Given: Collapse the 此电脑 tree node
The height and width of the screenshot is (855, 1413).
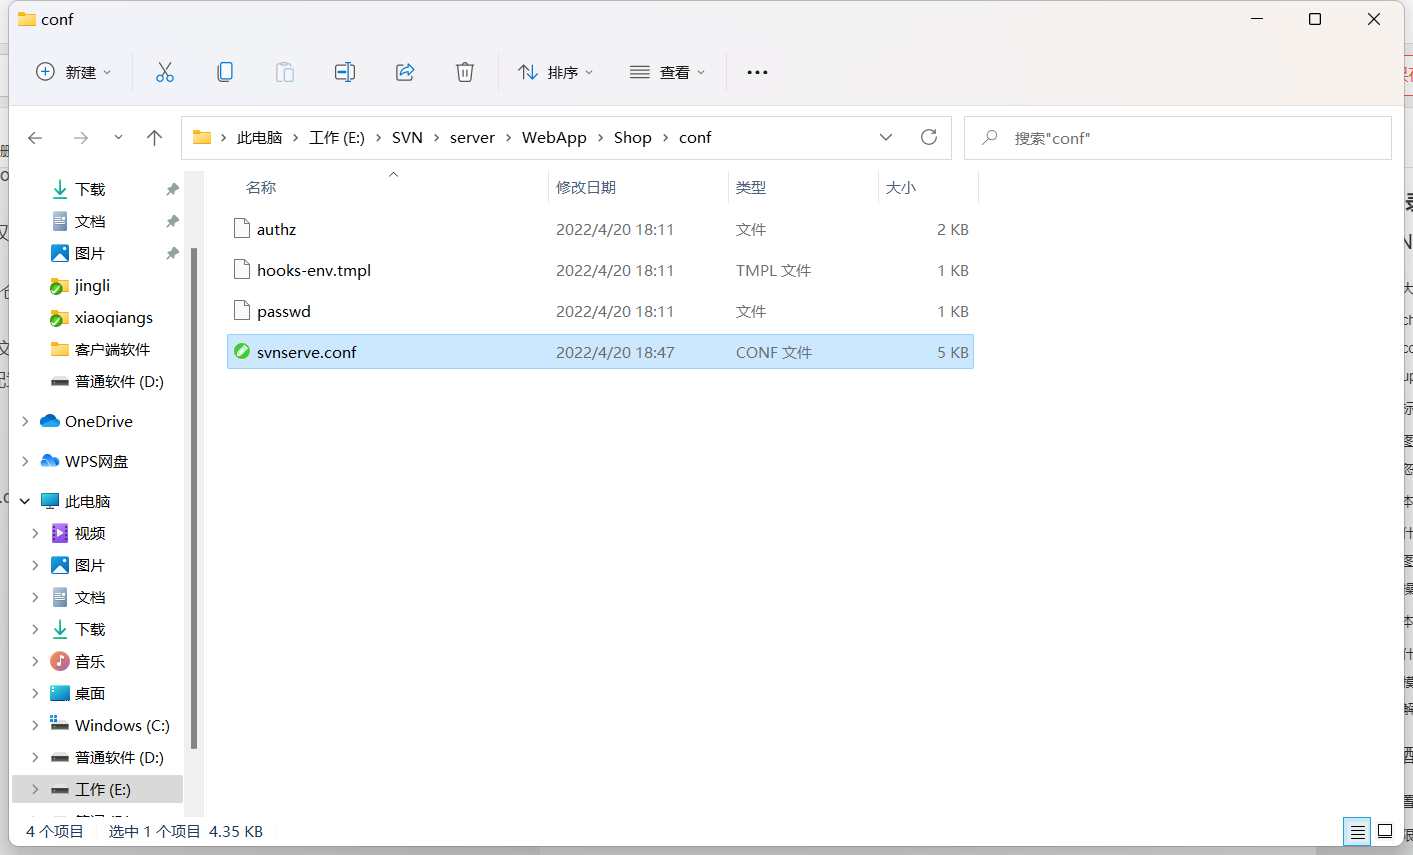Looking at the screenshot, I should tap(25, 502).
